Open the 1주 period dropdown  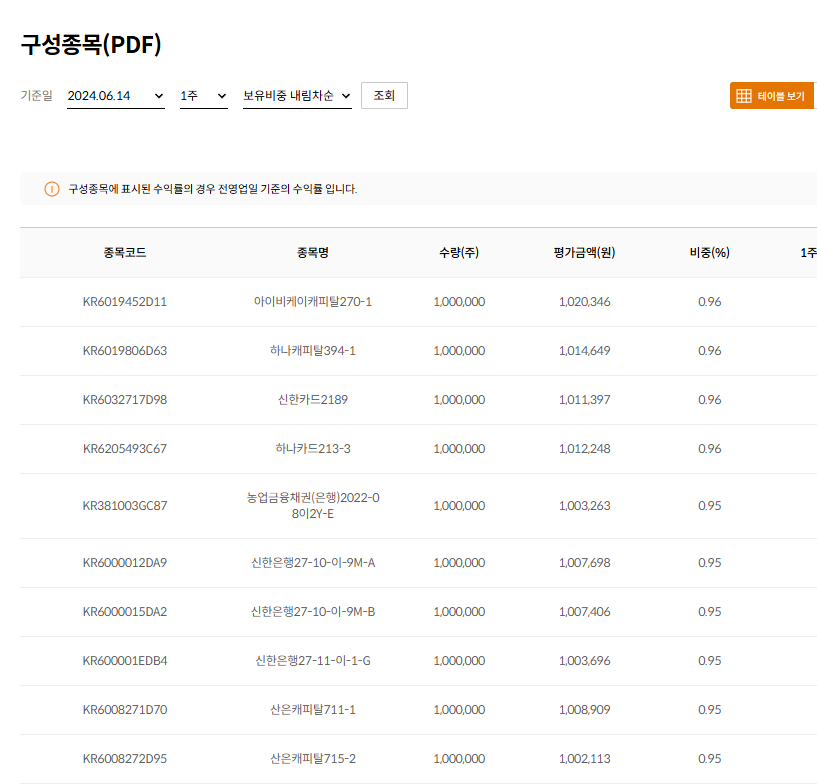(x=204, y=96)
